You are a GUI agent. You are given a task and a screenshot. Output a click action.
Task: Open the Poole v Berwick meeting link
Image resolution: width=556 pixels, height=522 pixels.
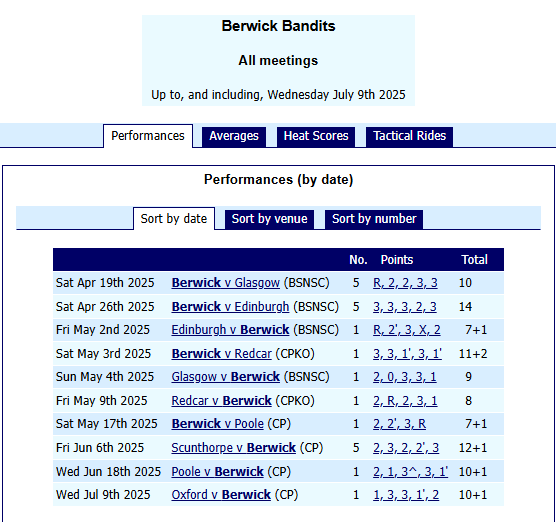pos(218,472)
